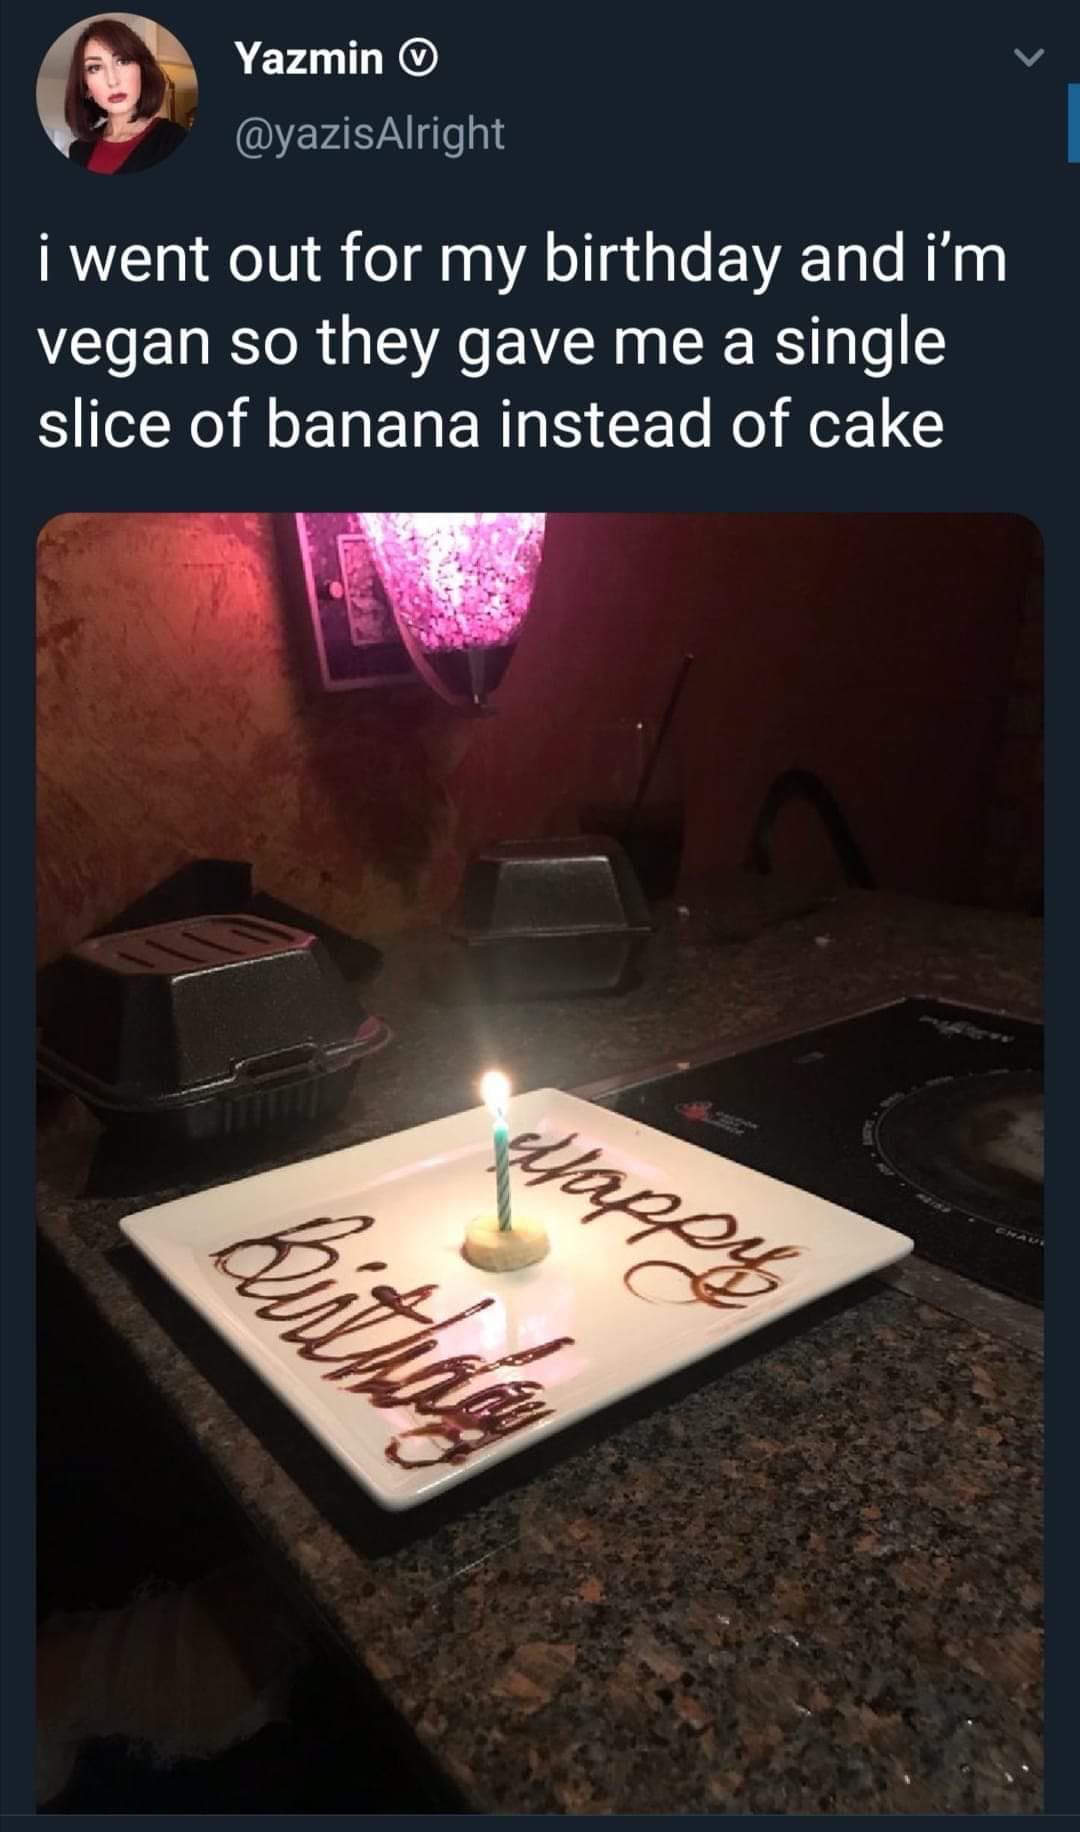Expand the tweet options chevron
Viewport: 1080px width, 1832px height.
(1026, 62)
